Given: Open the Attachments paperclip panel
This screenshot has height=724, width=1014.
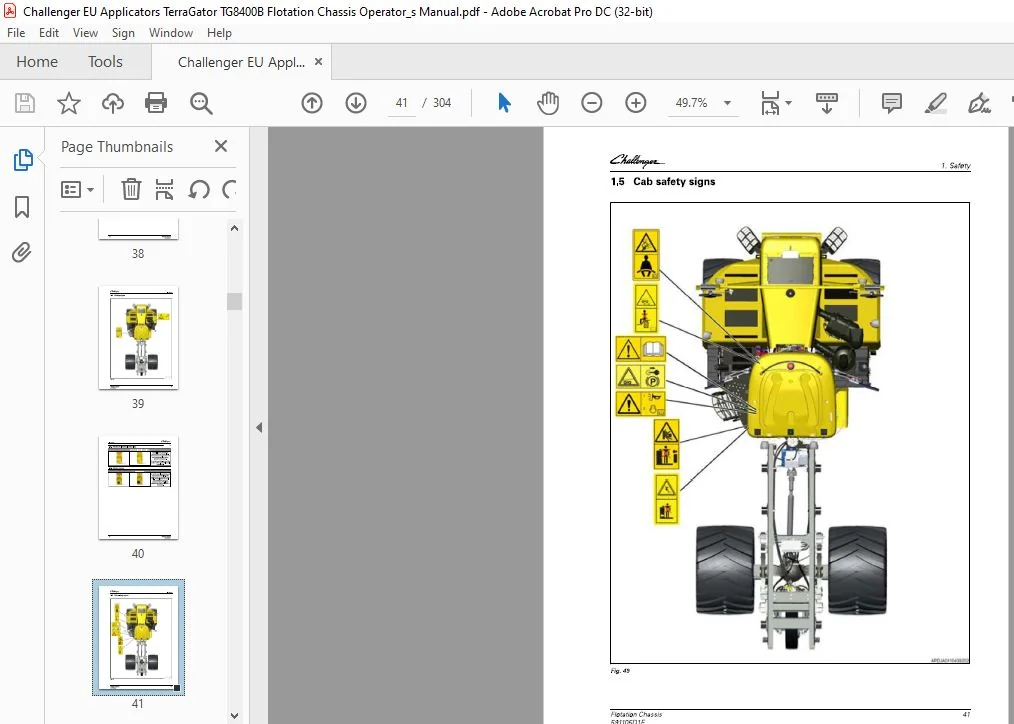Looking at the screenshot, I should (x=22, y=252).
